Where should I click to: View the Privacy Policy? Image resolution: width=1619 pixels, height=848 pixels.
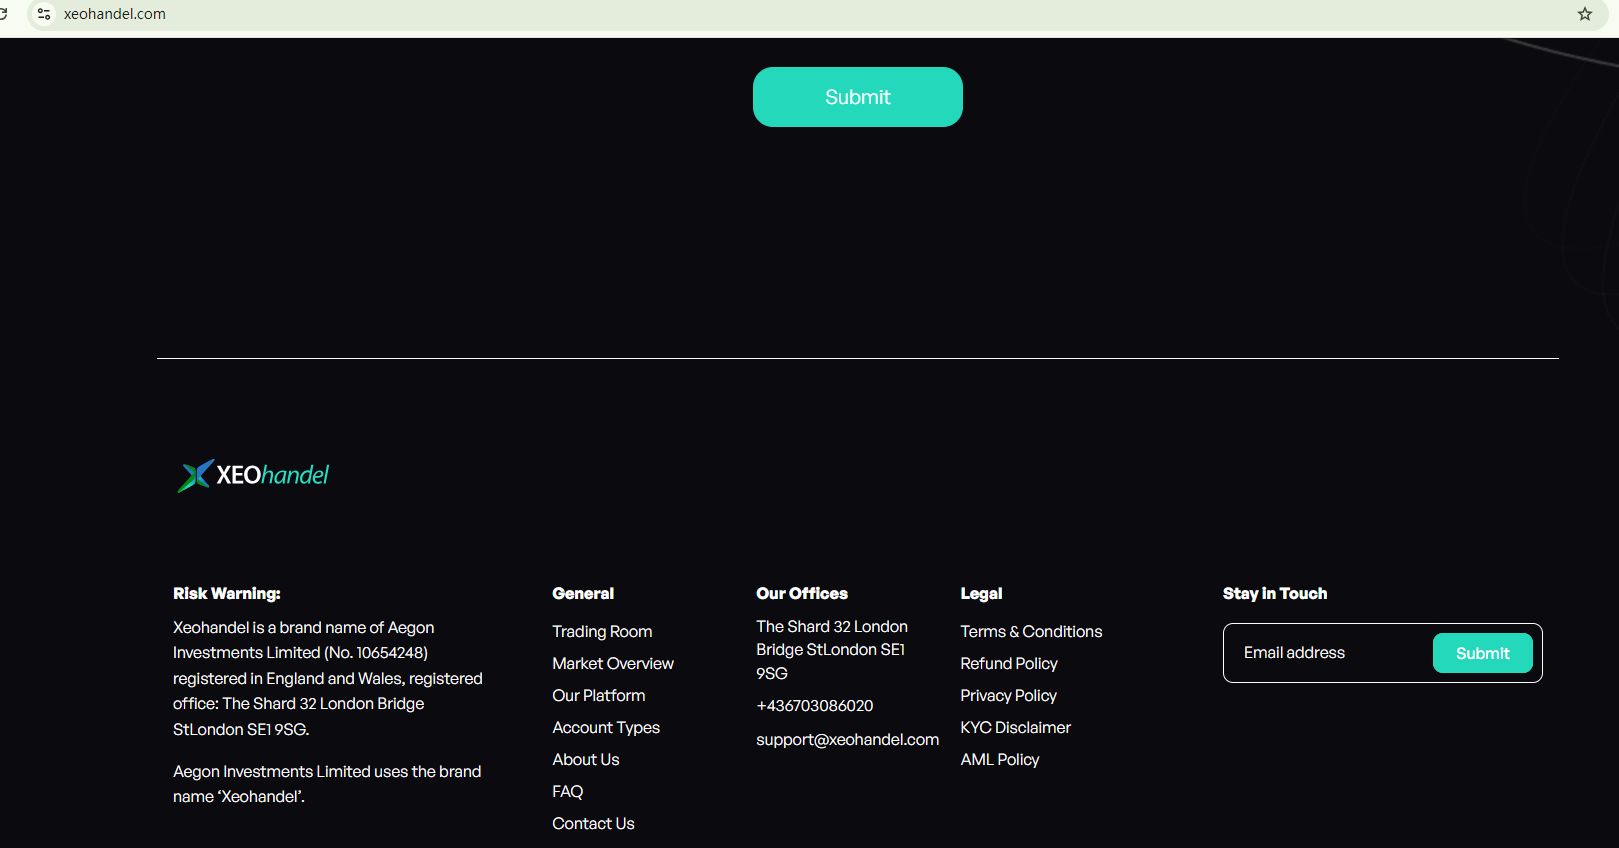pos(1008,696)
